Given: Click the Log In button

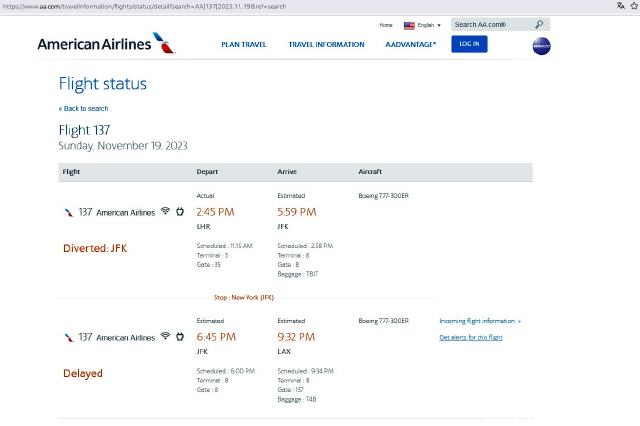Looking at the screenshot, I should coord(469,44).
